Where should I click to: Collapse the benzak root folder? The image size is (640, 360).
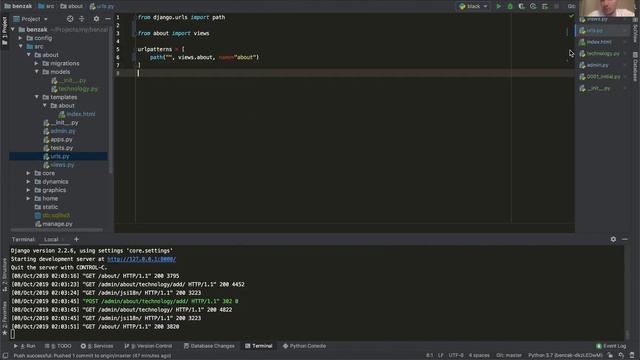pos(13,29)
